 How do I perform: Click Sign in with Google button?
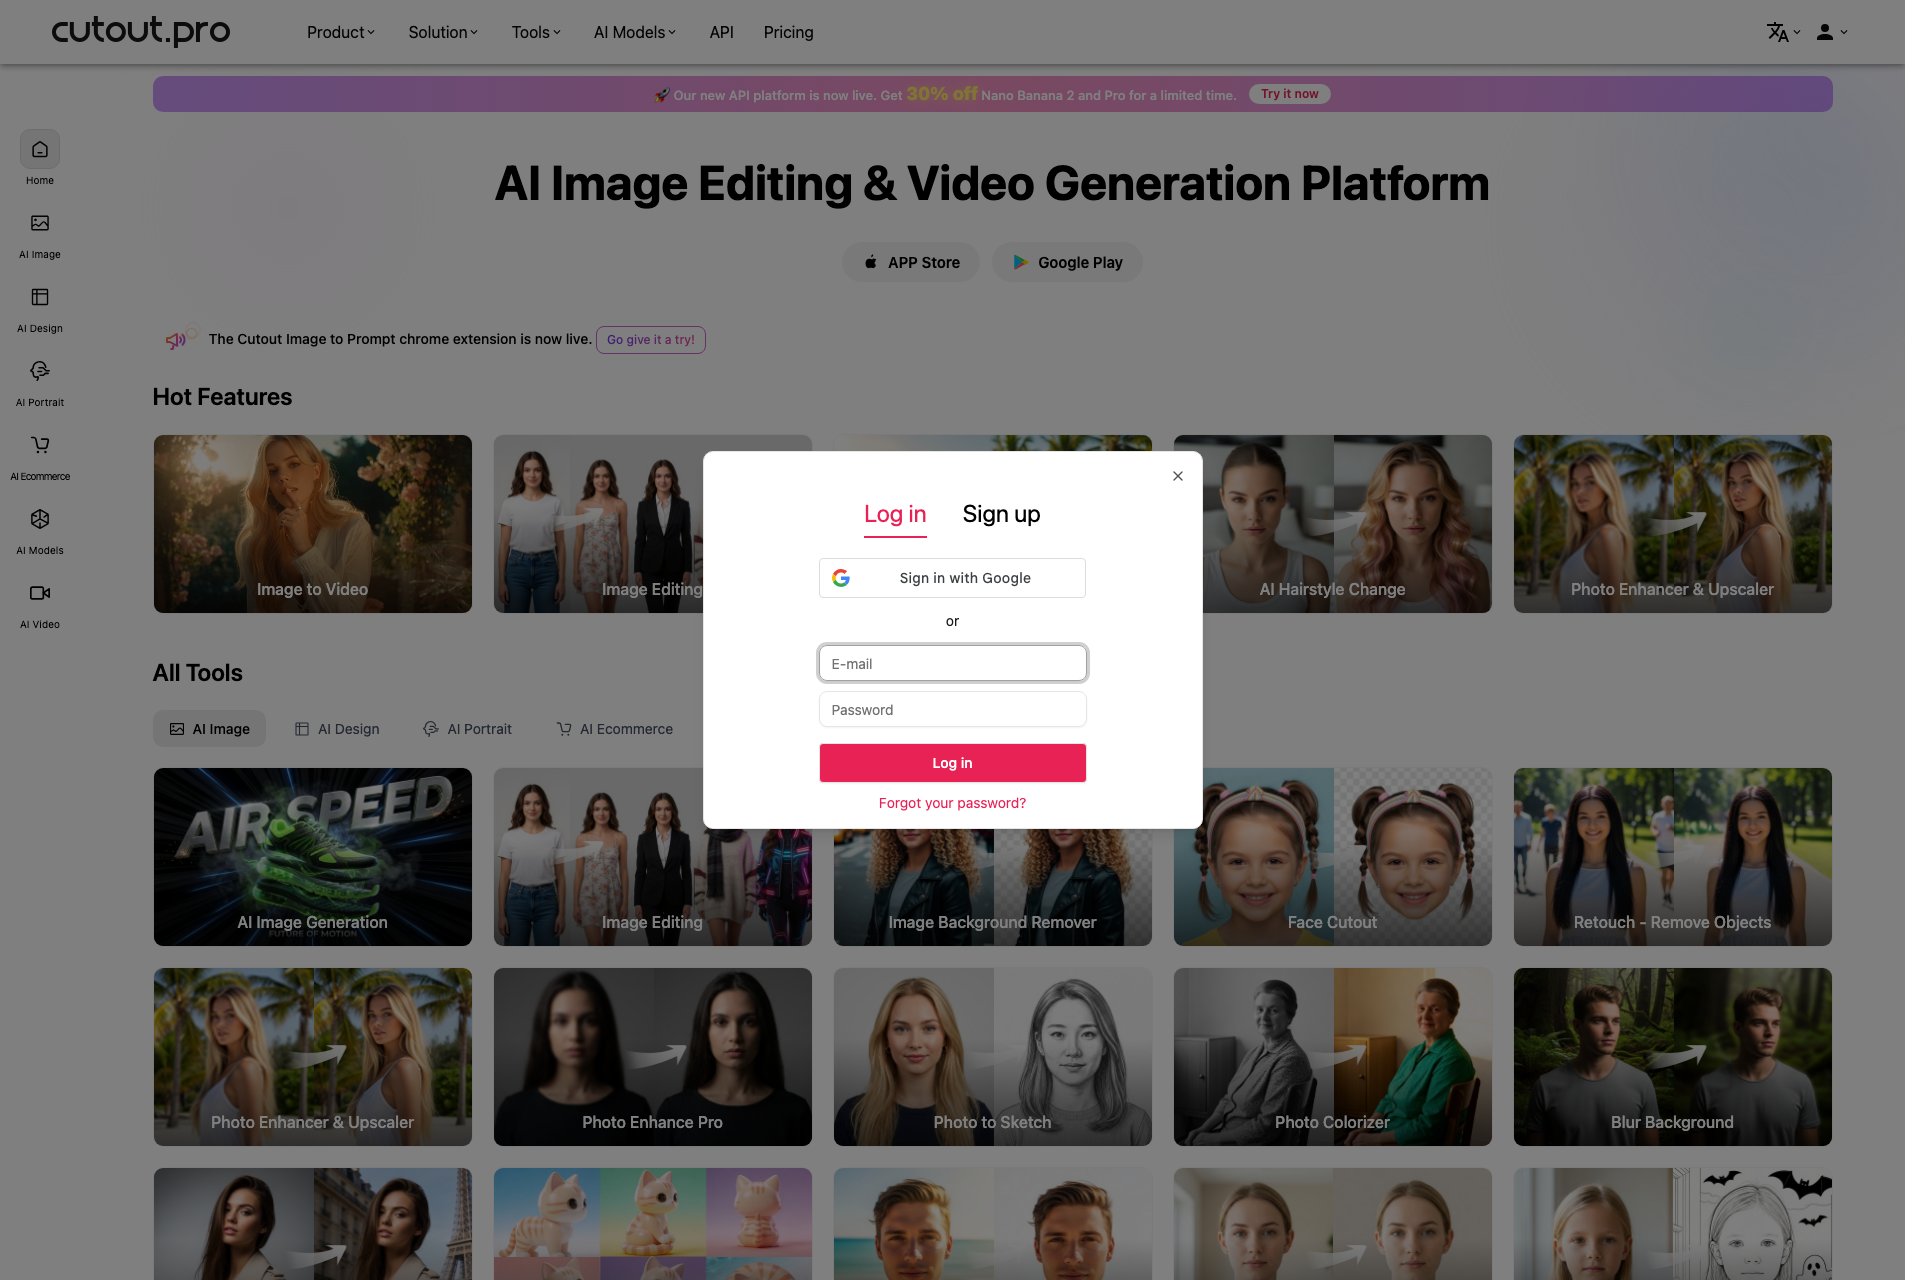click(952, 578)
